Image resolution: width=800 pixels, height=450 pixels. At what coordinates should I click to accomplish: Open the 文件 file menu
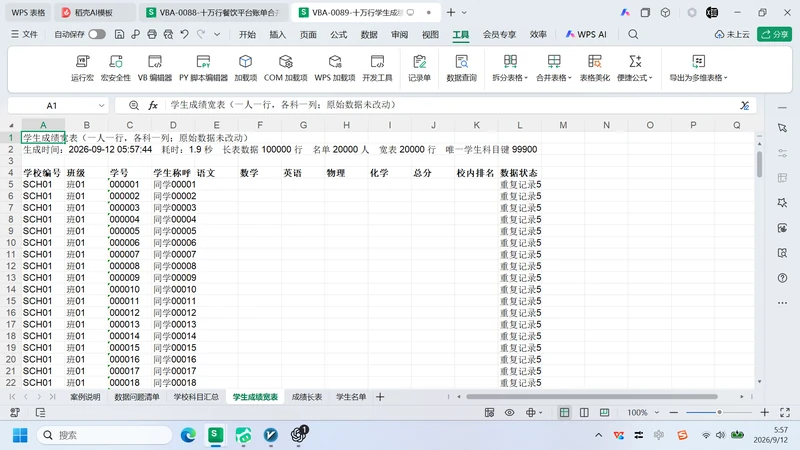(24, 34)
